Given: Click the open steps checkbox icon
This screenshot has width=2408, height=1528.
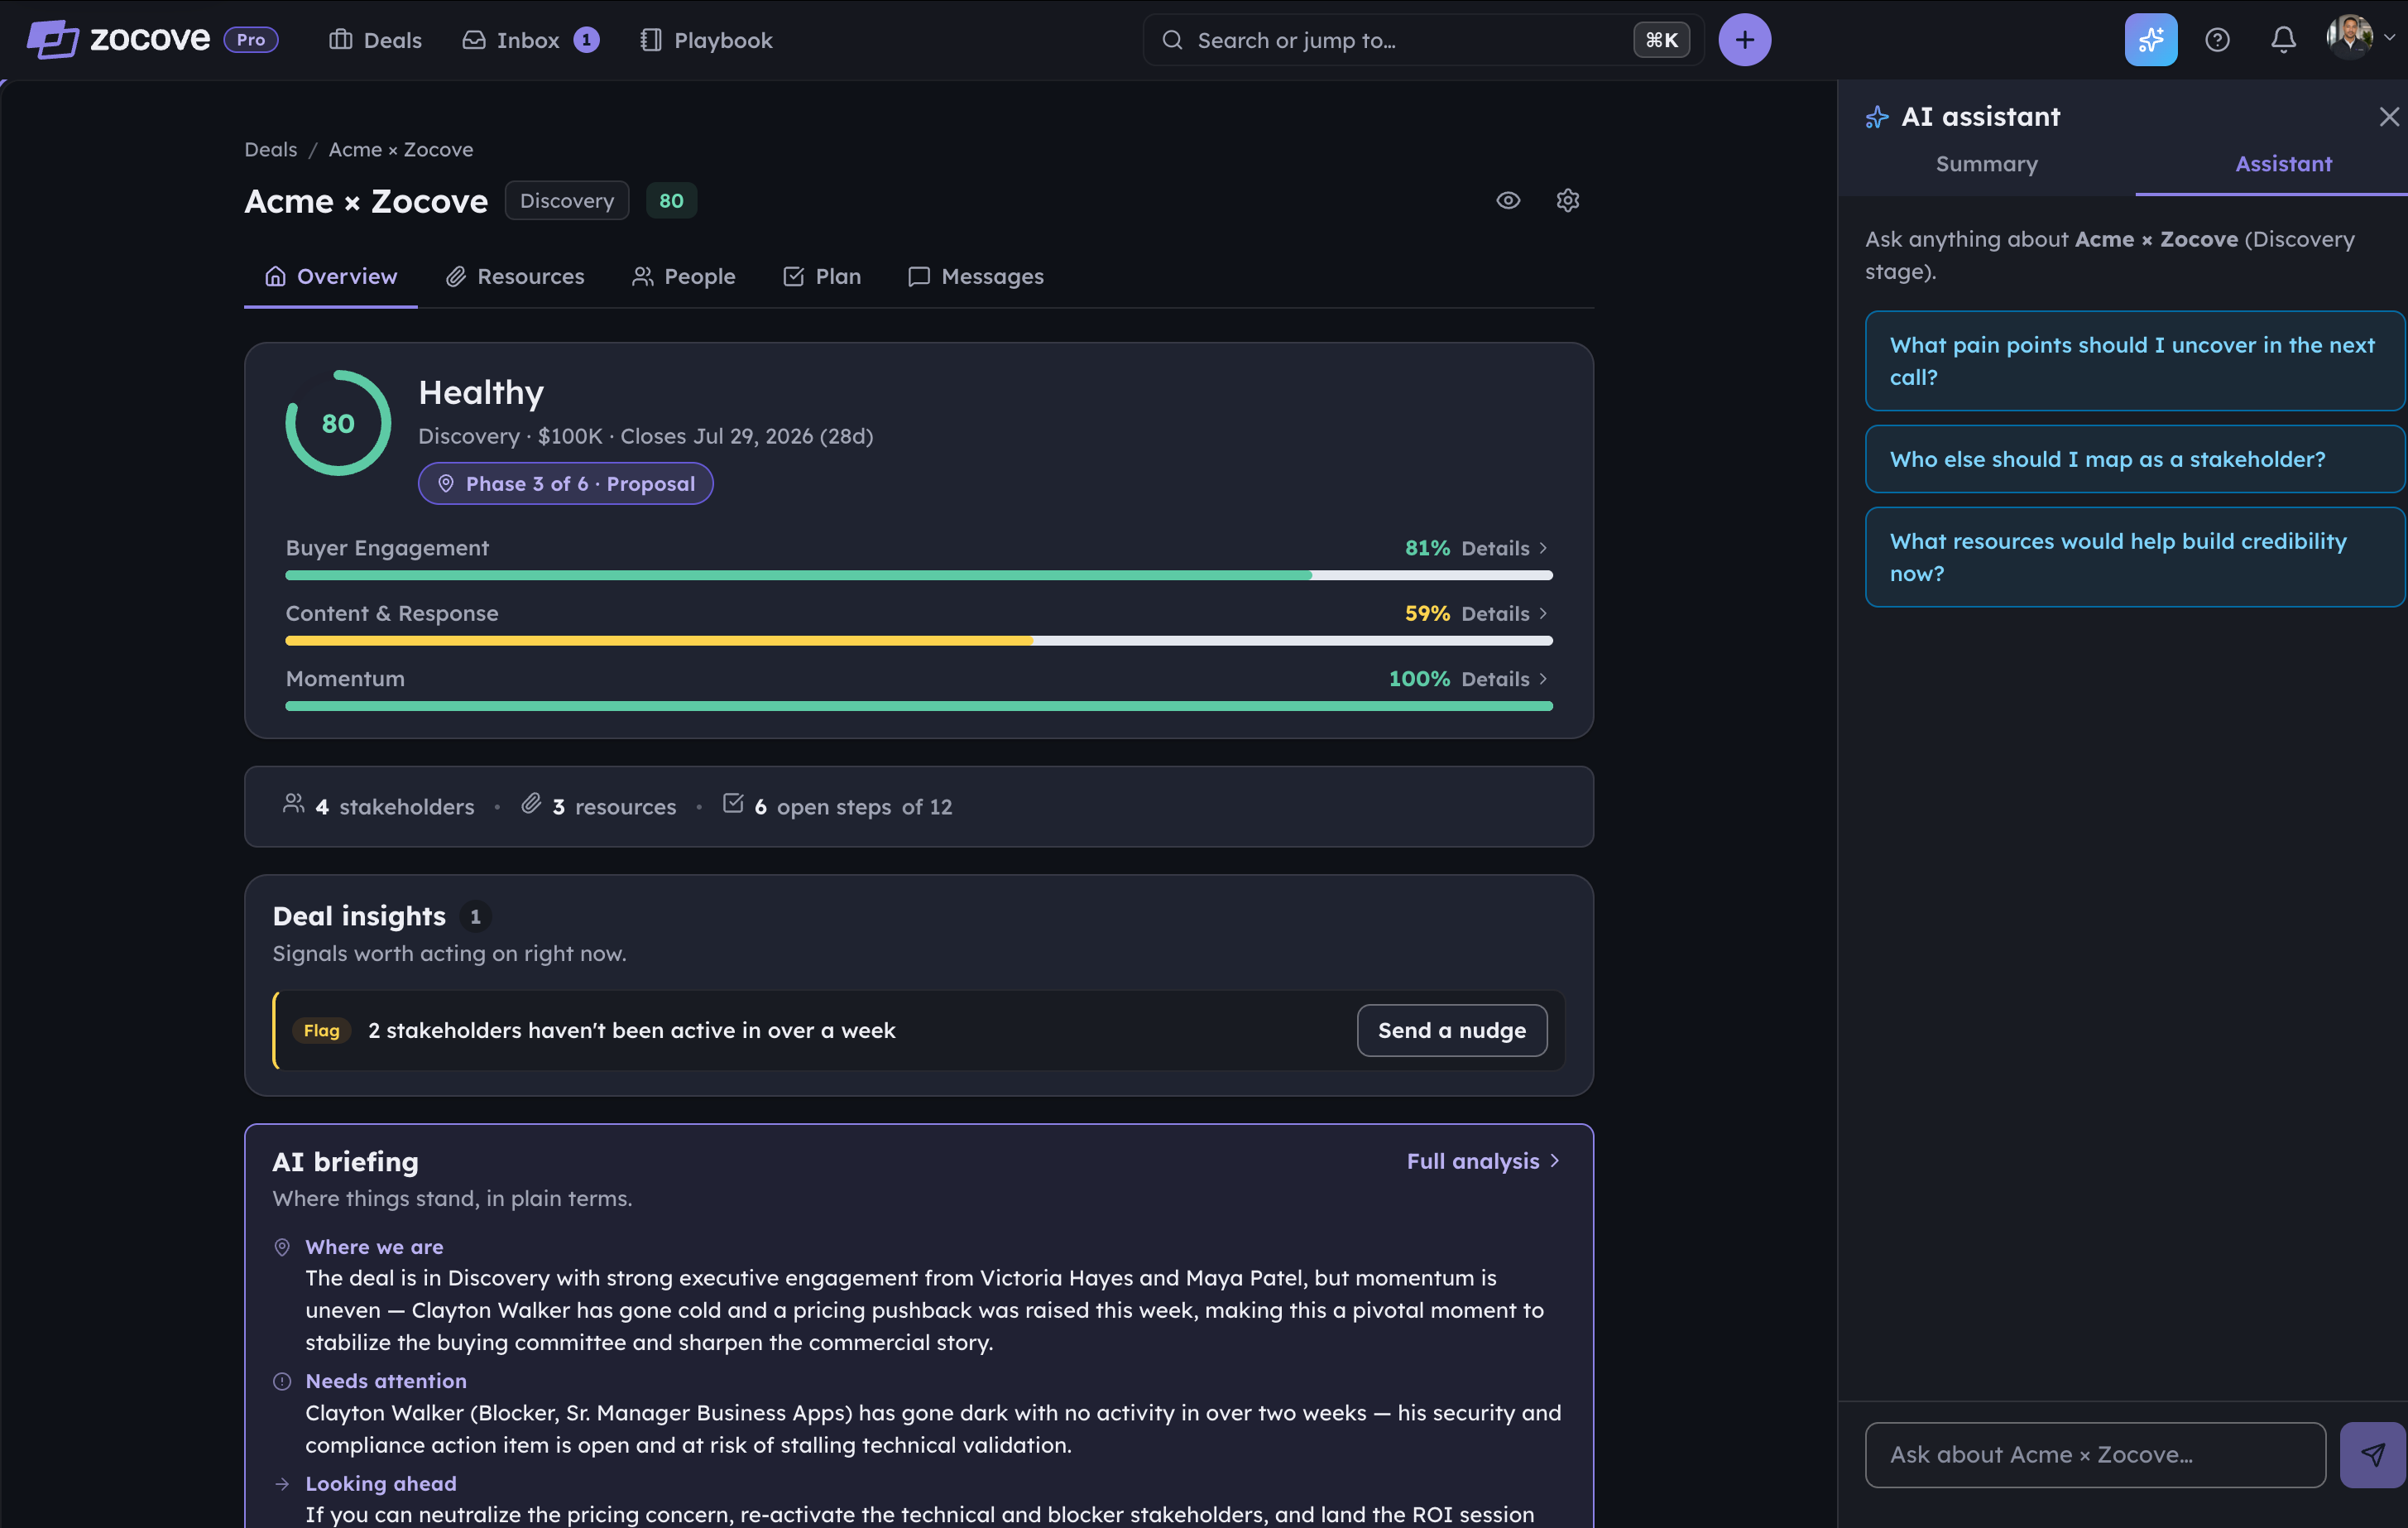Looking at the screenshot, I should pos(733,803).
